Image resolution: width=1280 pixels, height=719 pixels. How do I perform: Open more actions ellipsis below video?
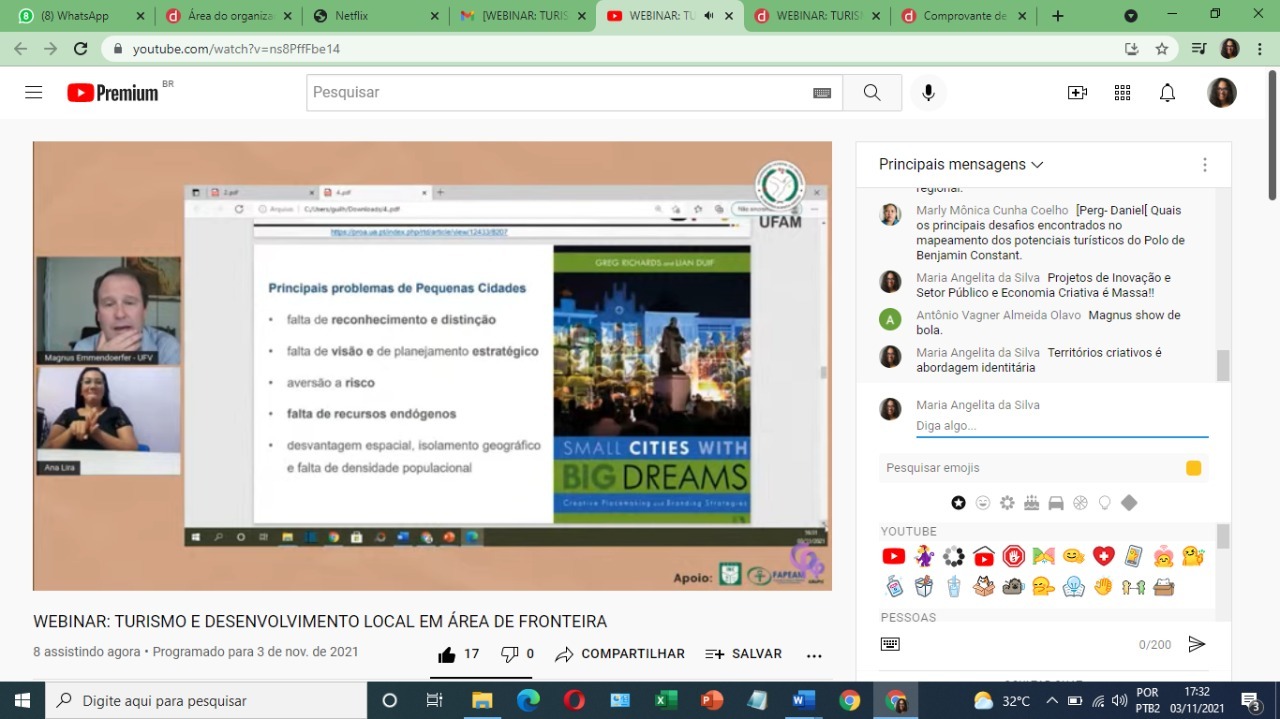[x=814, y=655]
